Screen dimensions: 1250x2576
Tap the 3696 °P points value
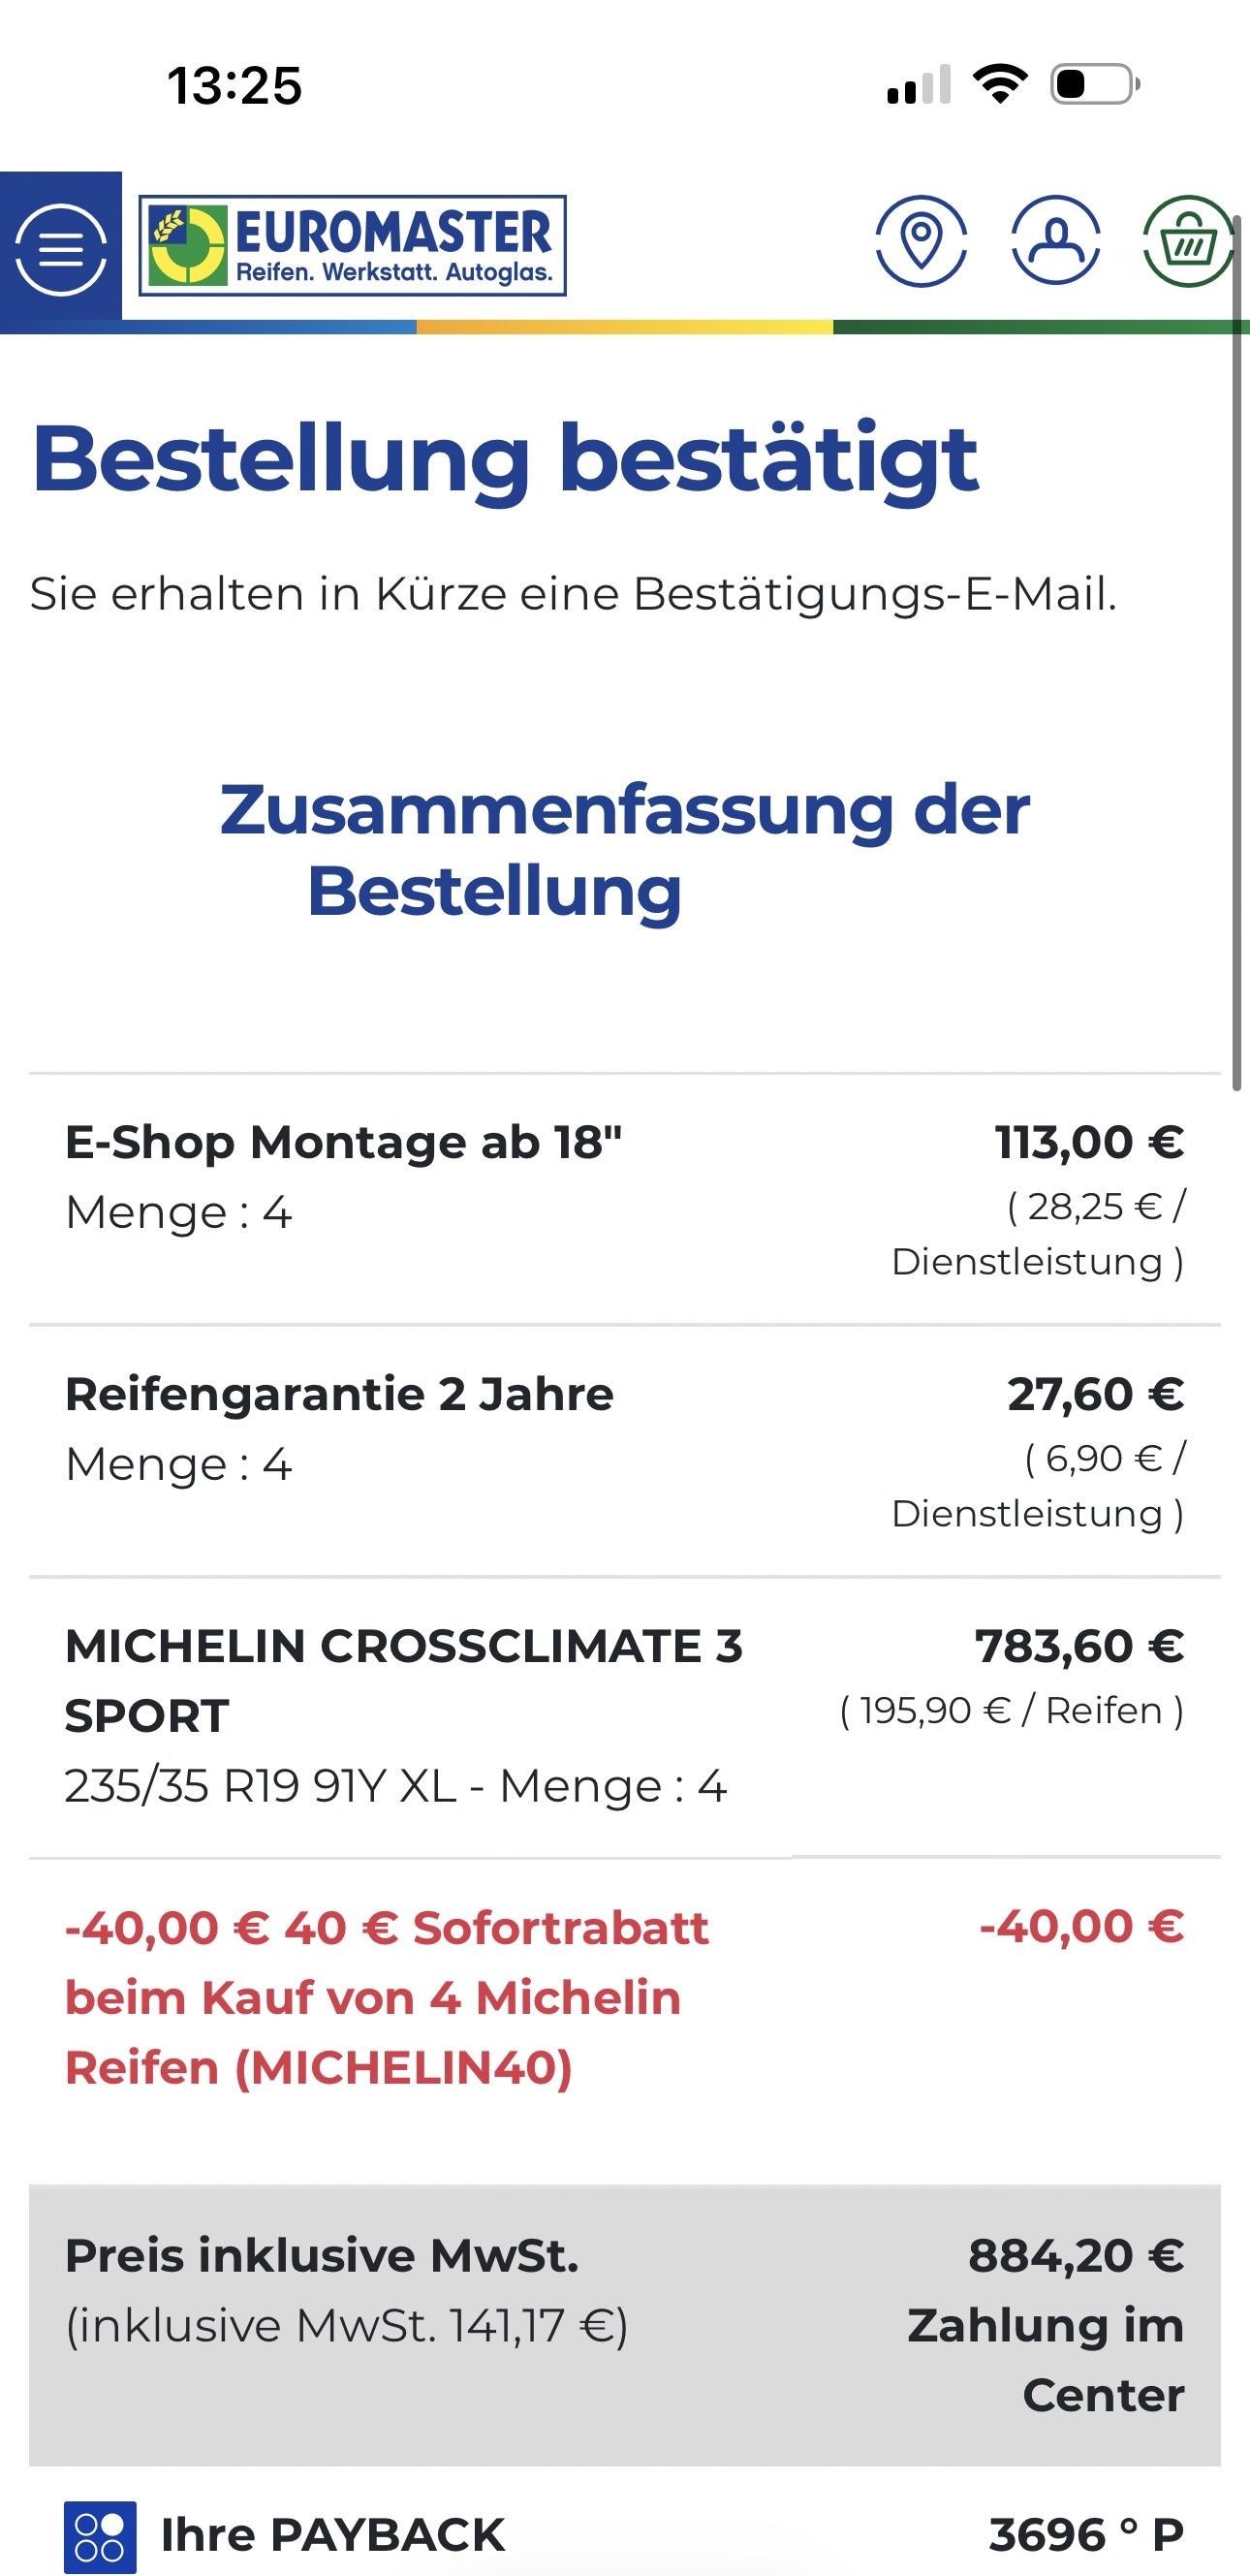(1085, 2534)
